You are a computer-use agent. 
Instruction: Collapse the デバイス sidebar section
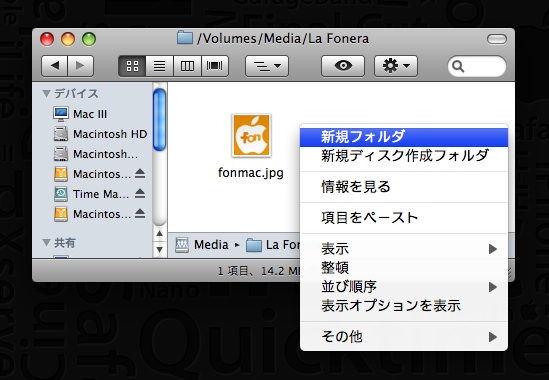pyautogui.click(x=46, y=93)
